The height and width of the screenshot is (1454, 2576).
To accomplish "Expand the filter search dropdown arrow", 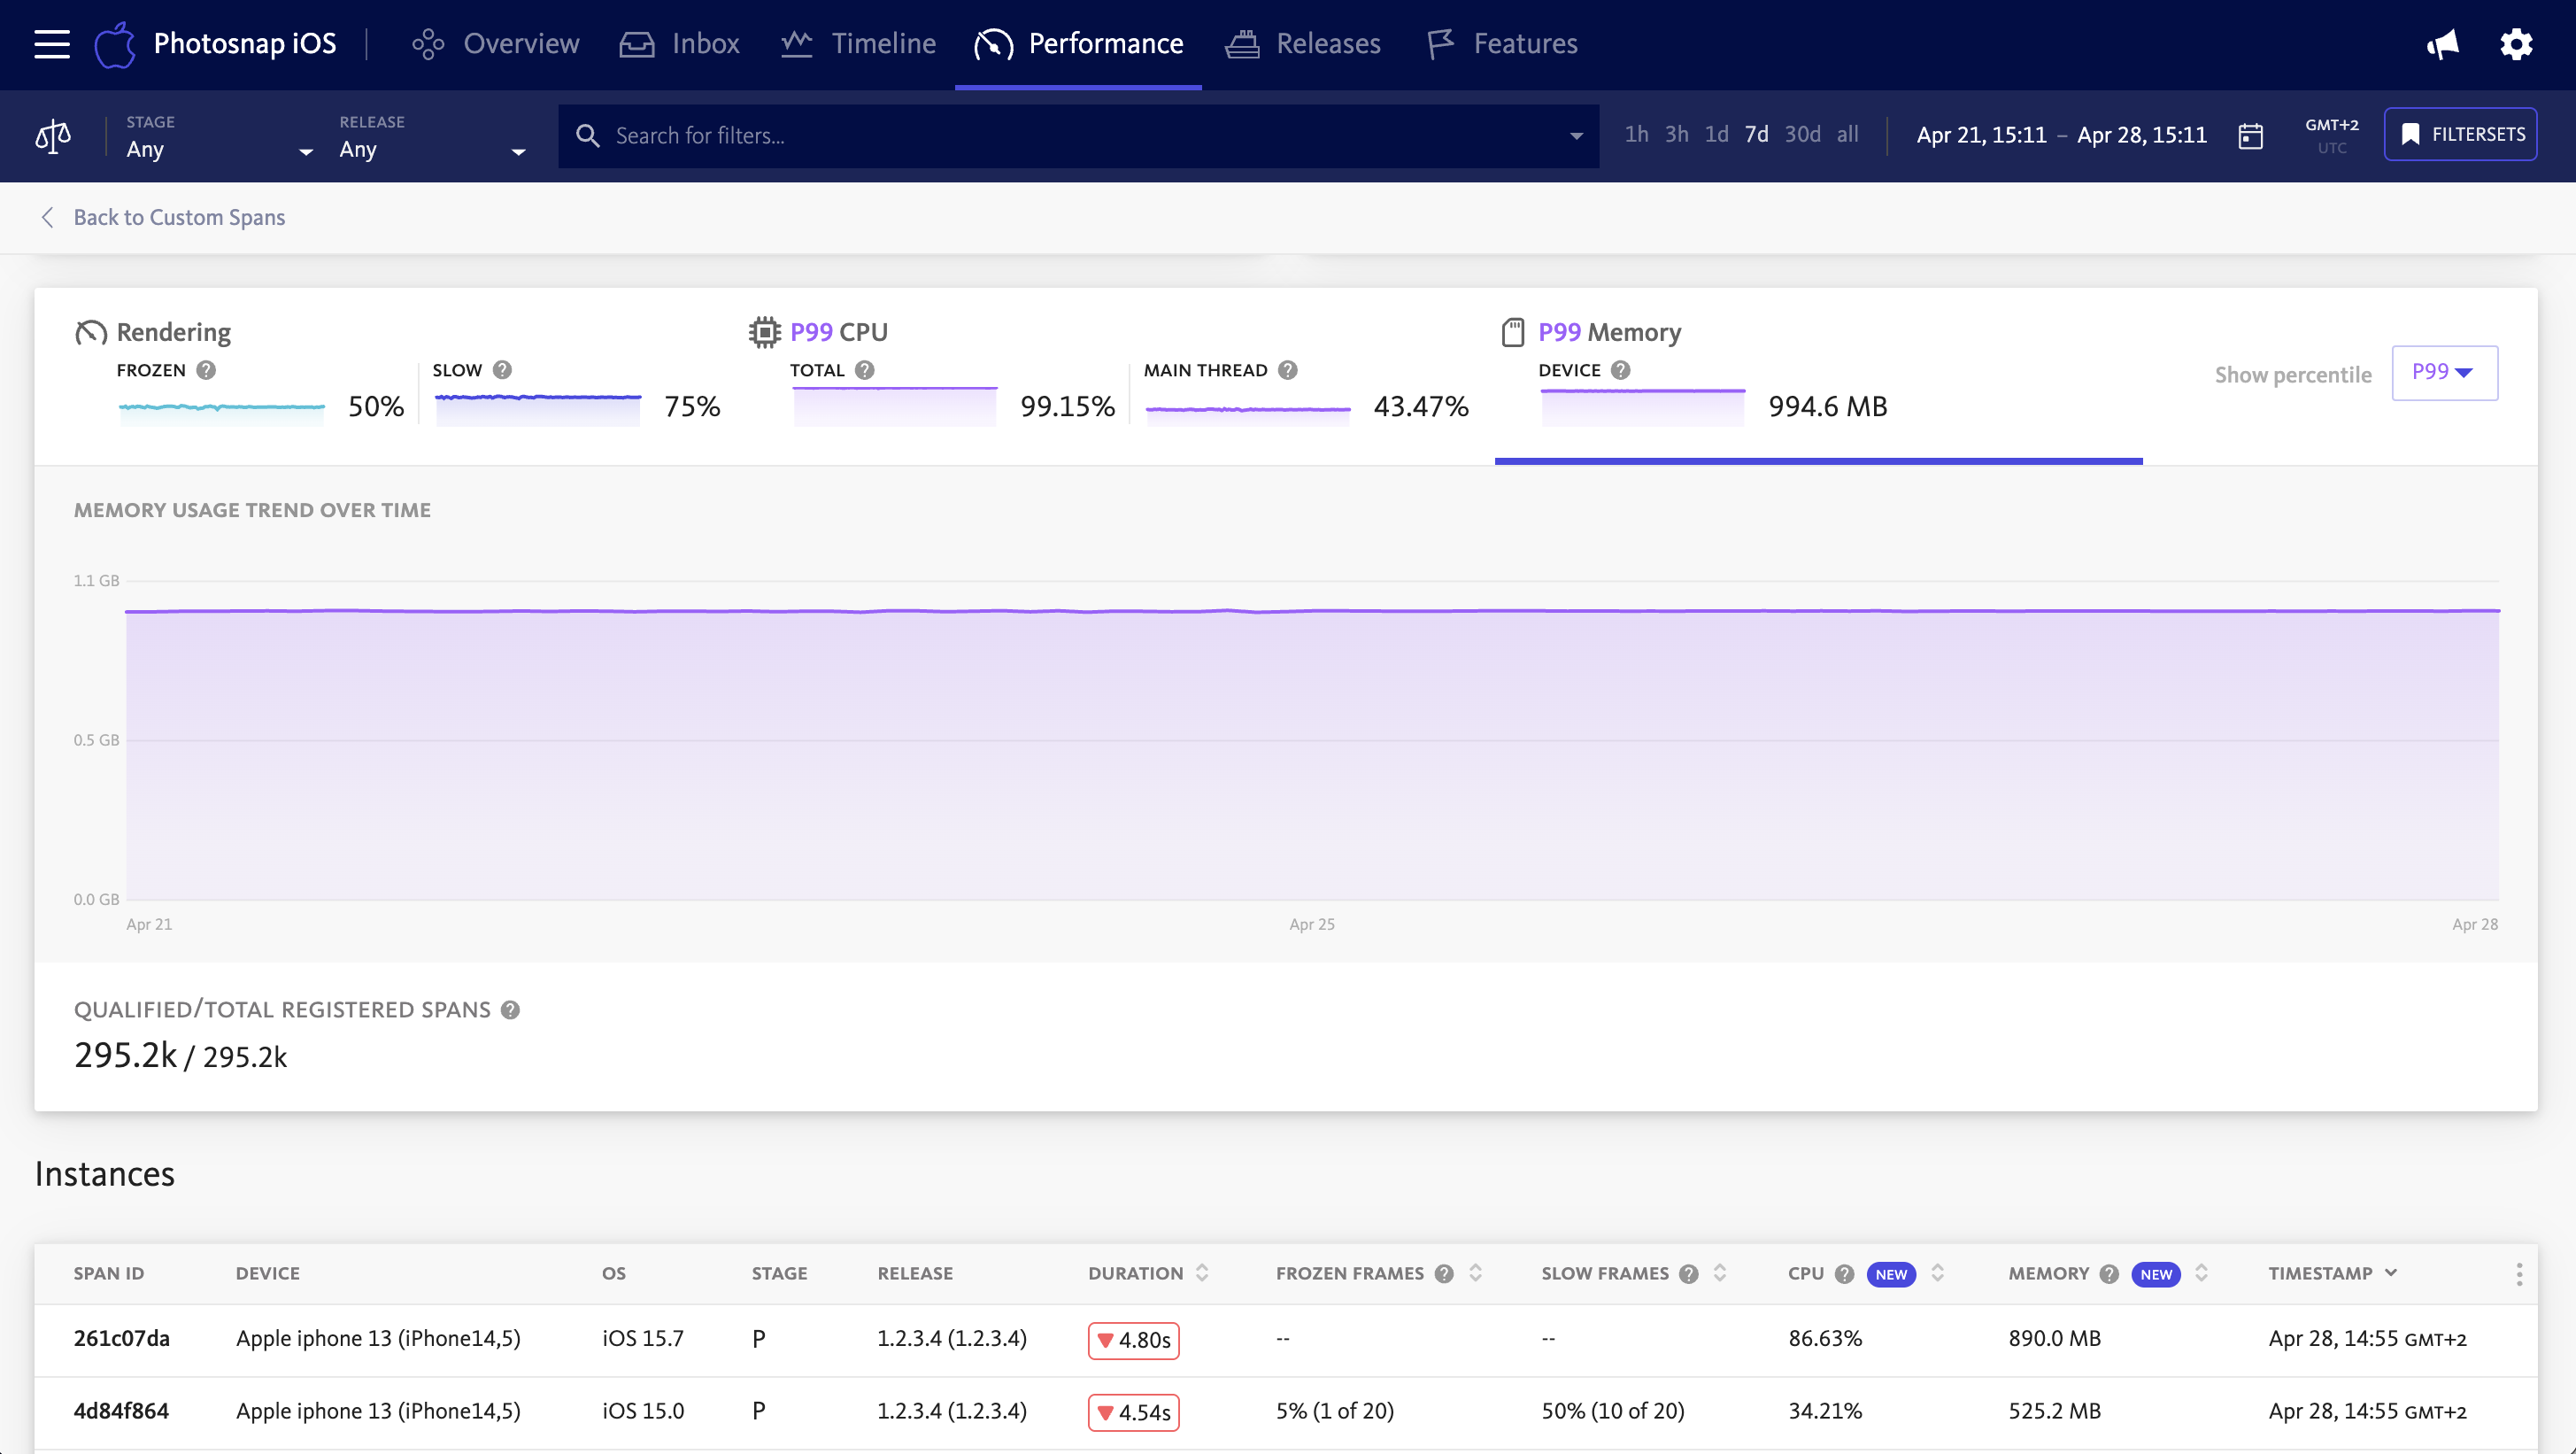I will [x=1576, y=136].
